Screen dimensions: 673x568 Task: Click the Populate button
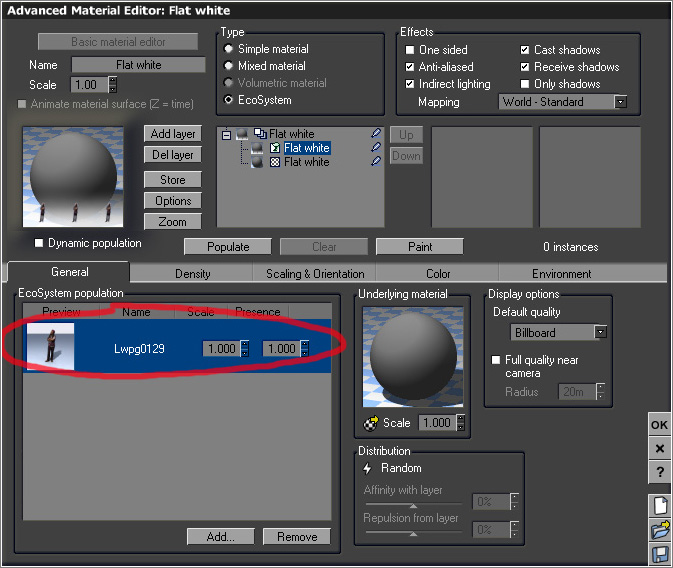[x=228, y=247]
